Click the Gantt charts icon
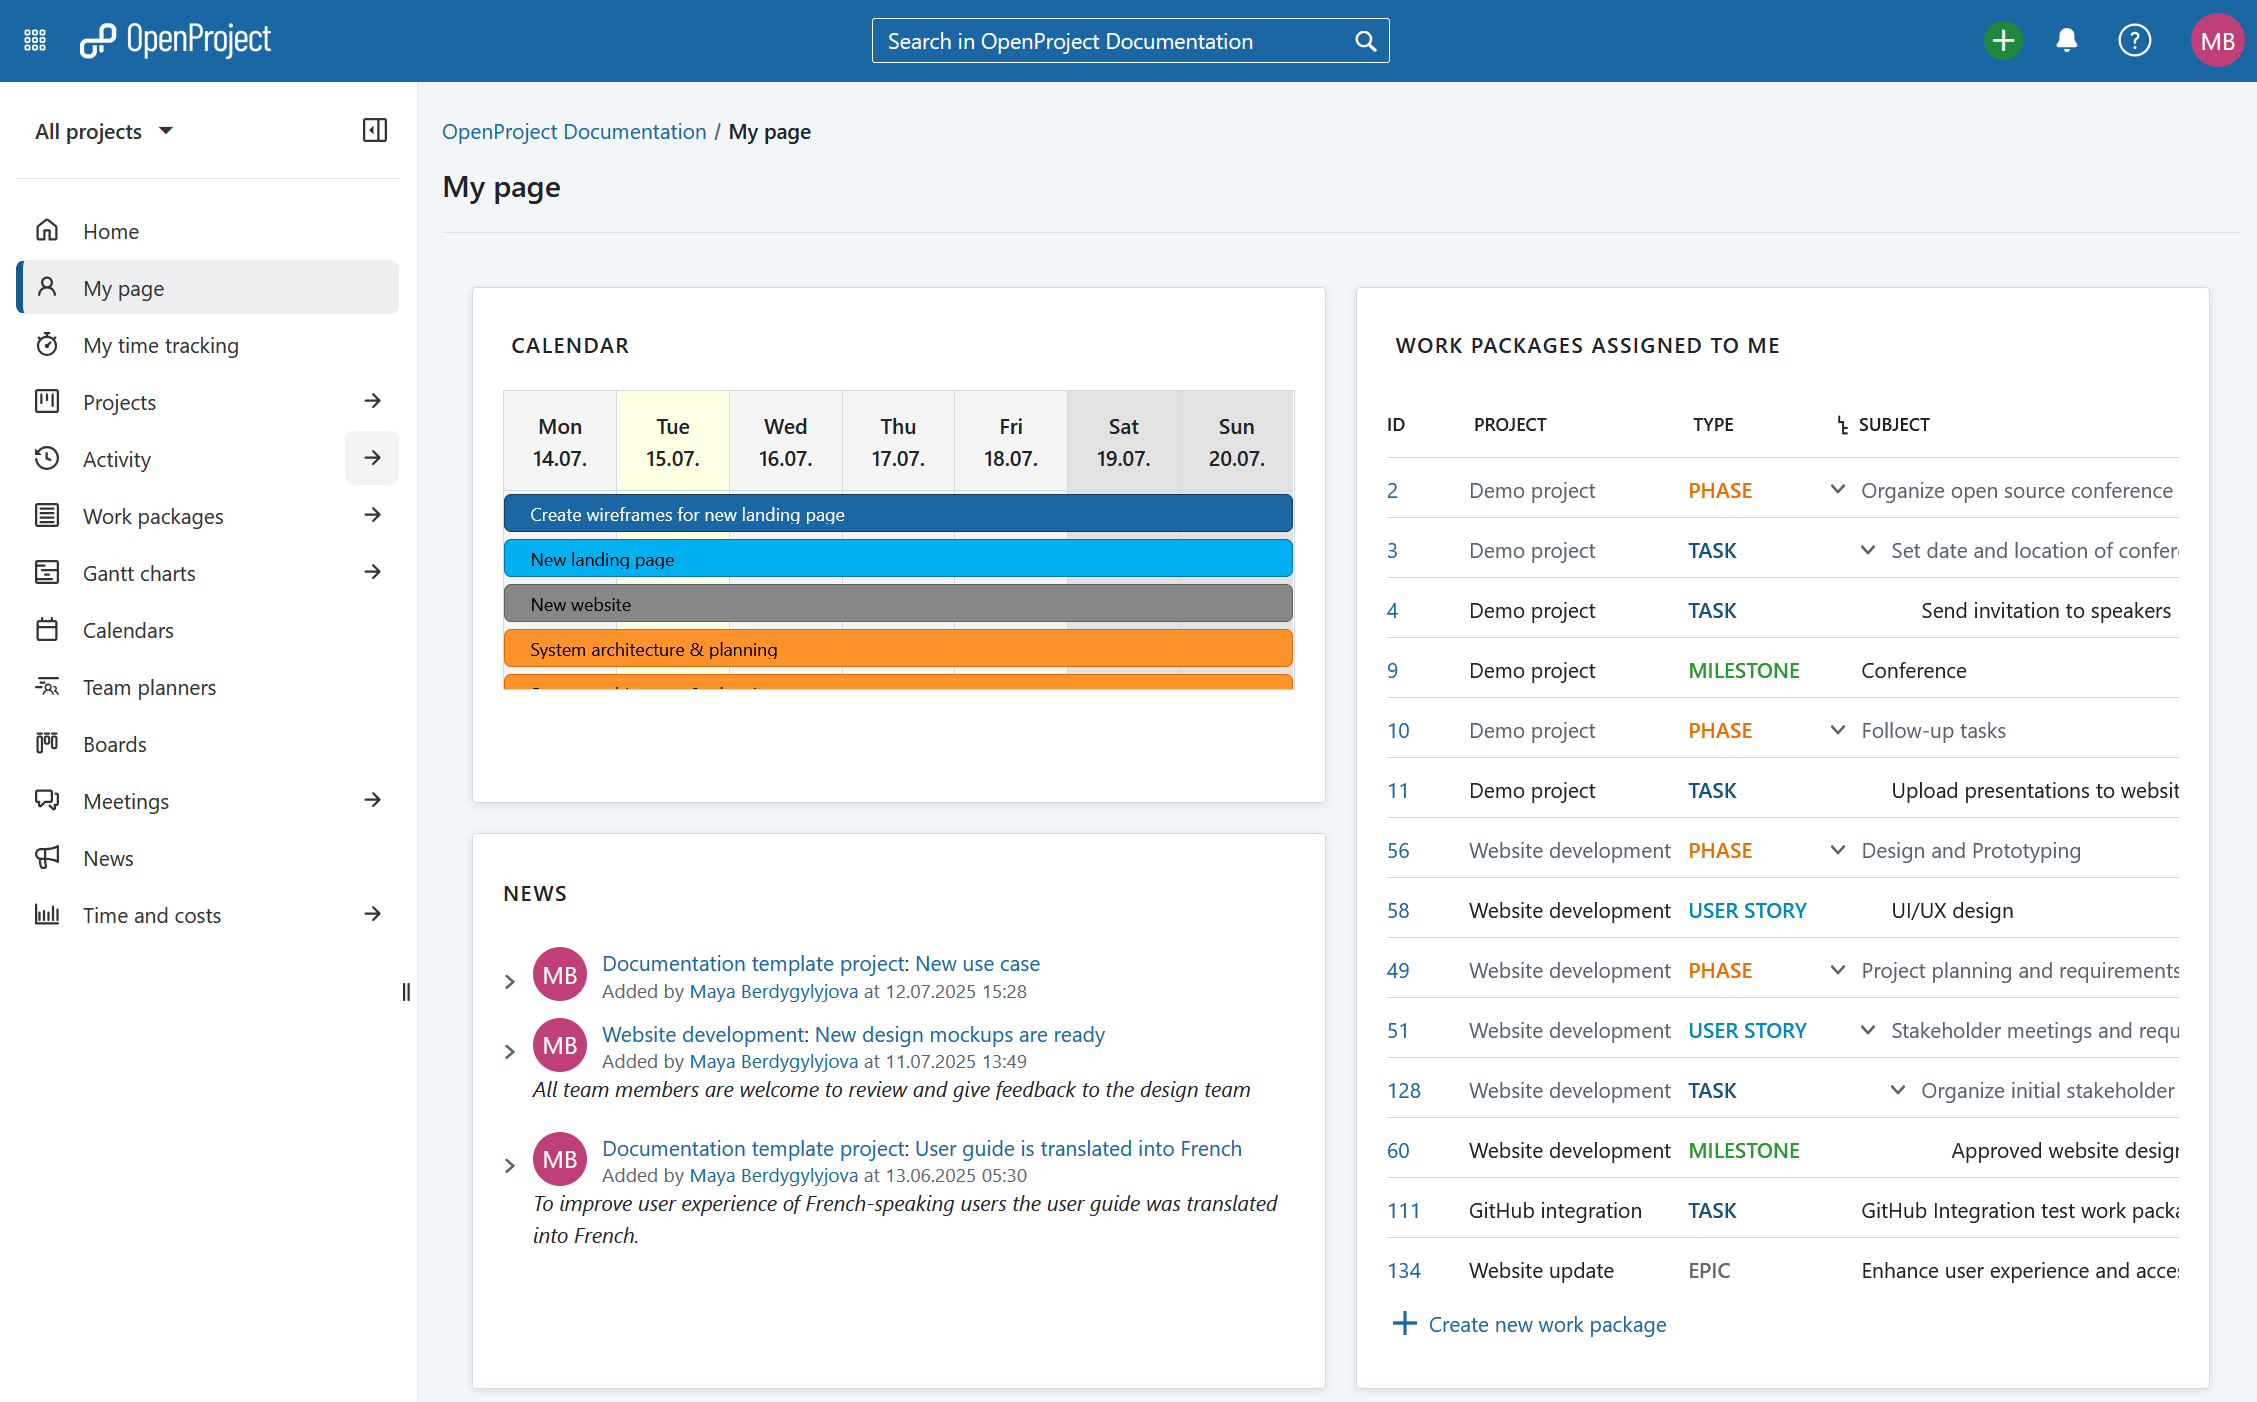The image size is (2257, 1402). tap(47, 573)
